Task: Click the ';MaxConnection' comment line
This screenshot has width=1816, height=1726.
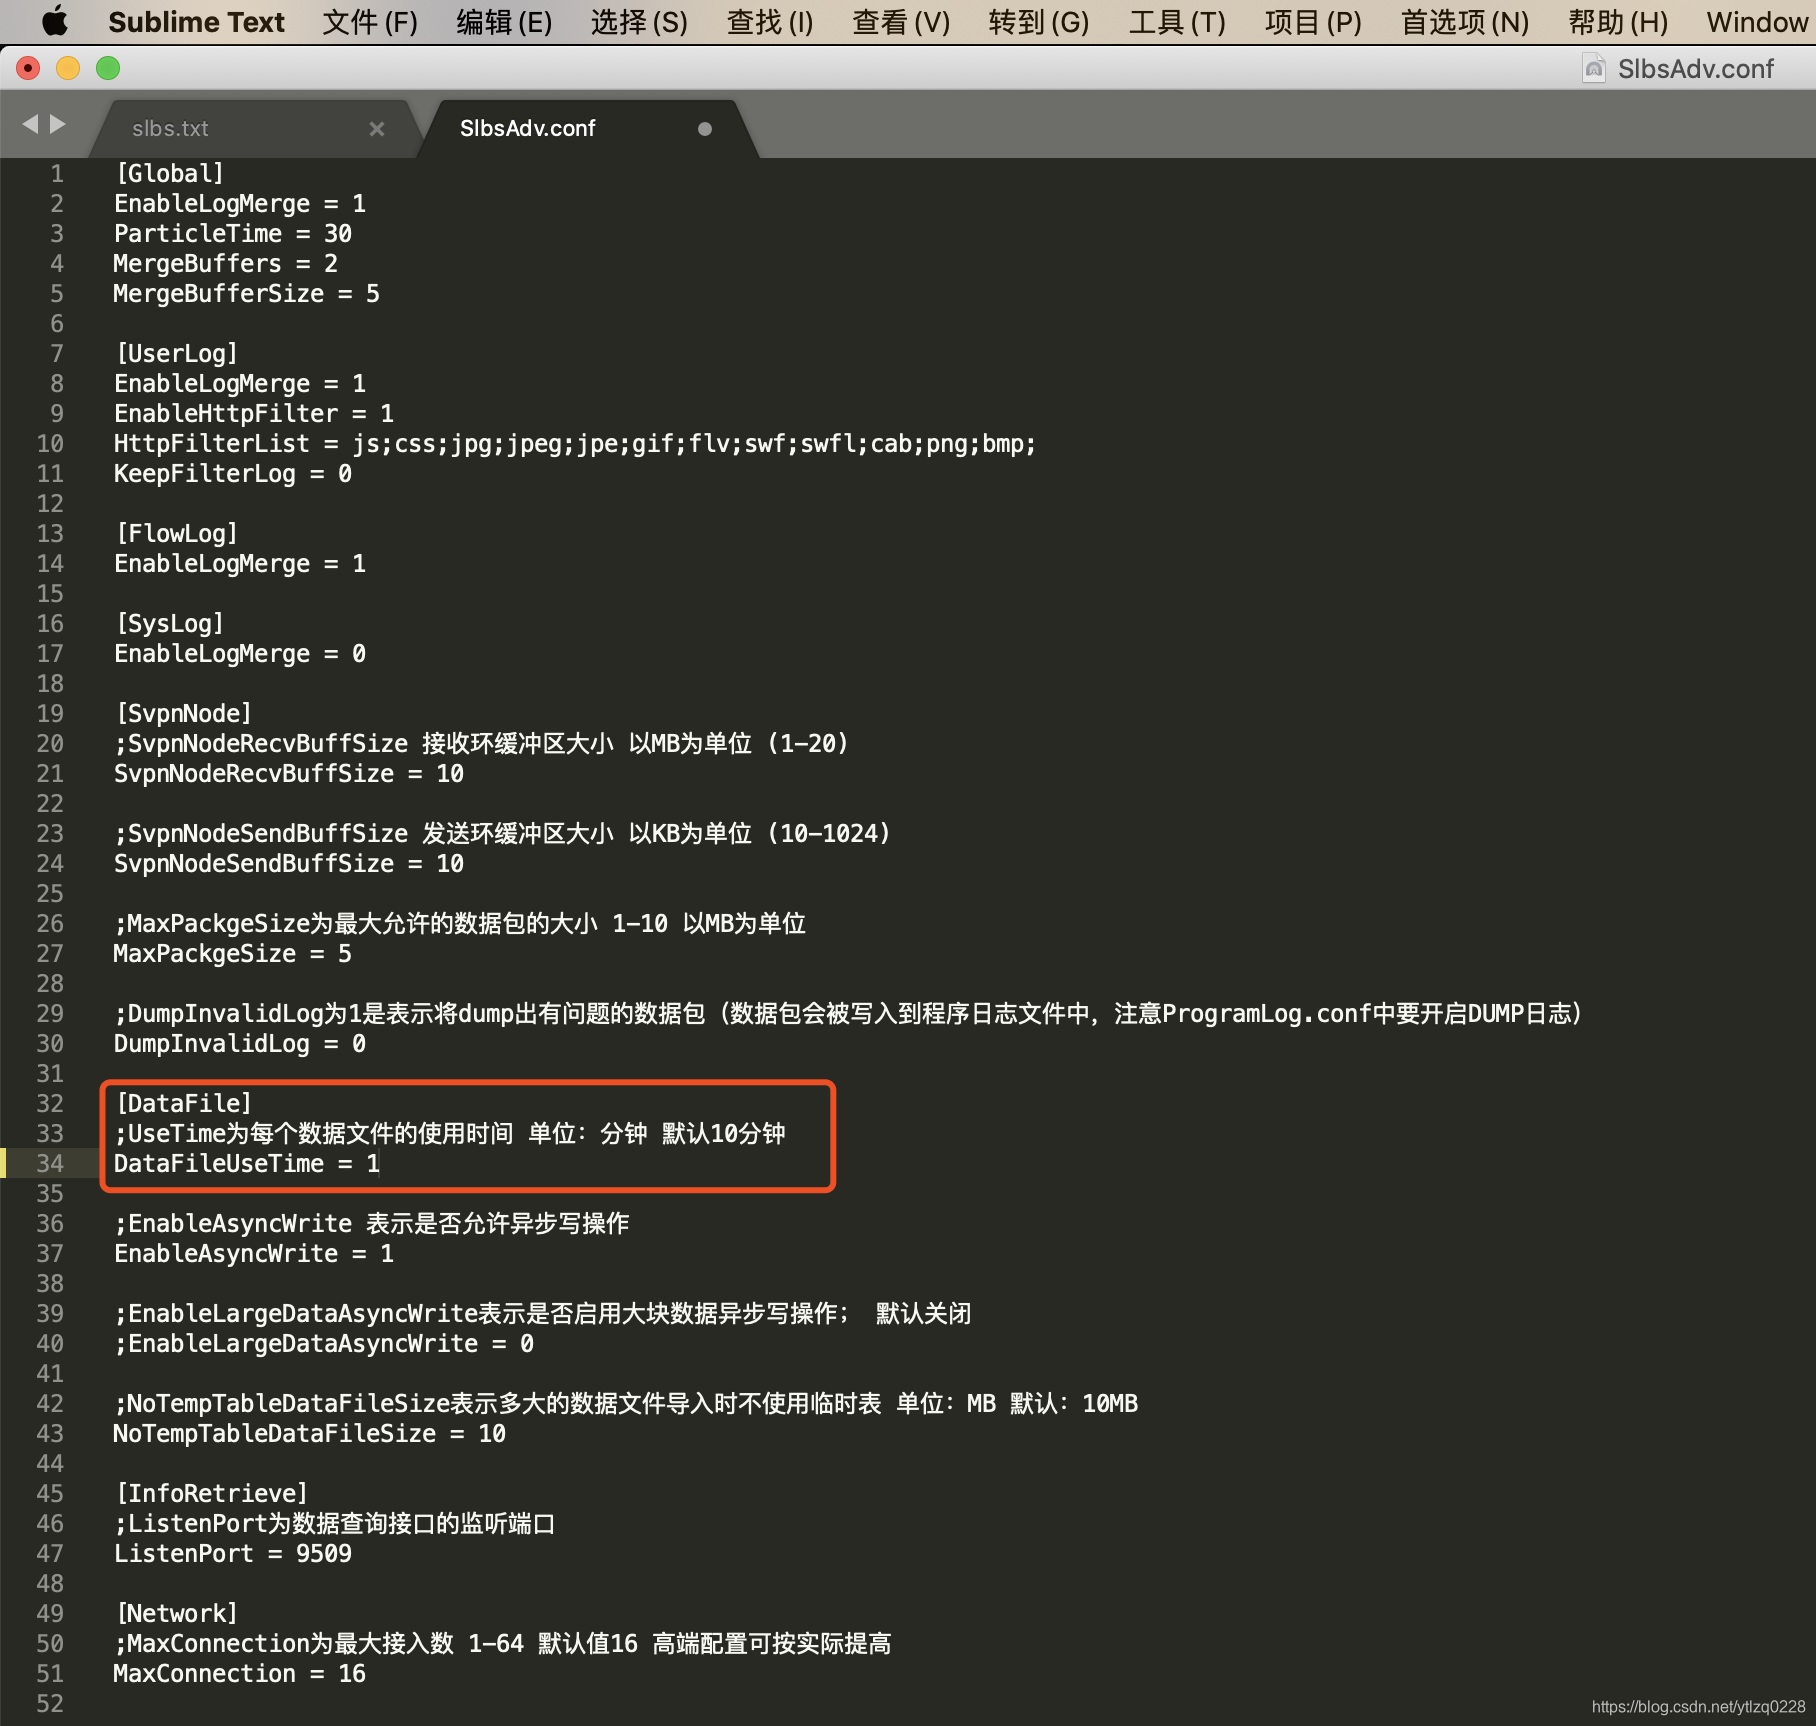Action: pos(502,1643)
